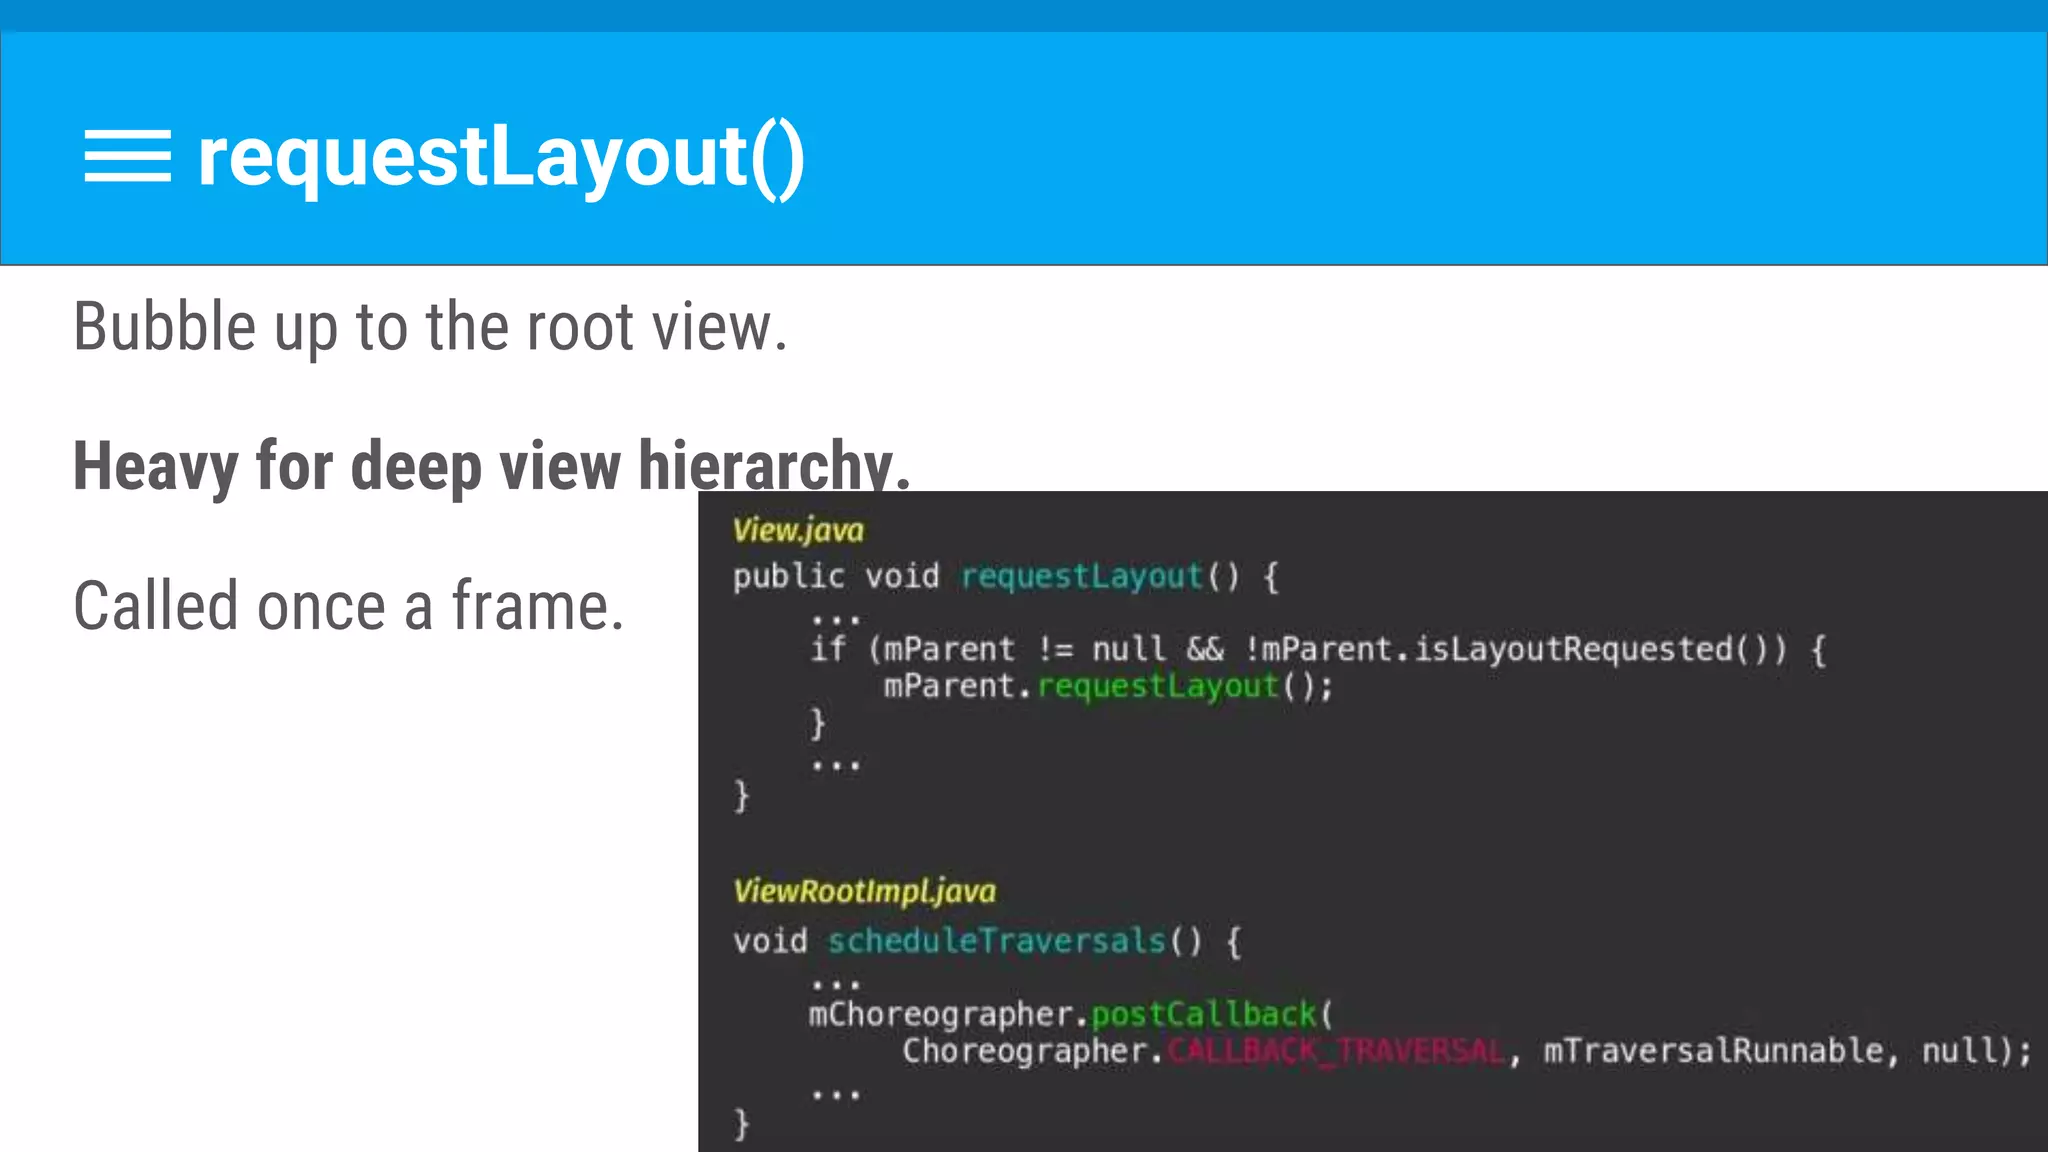Click the View.java file label
The image size is (2048, 1152).
click(x=798, y=530)
